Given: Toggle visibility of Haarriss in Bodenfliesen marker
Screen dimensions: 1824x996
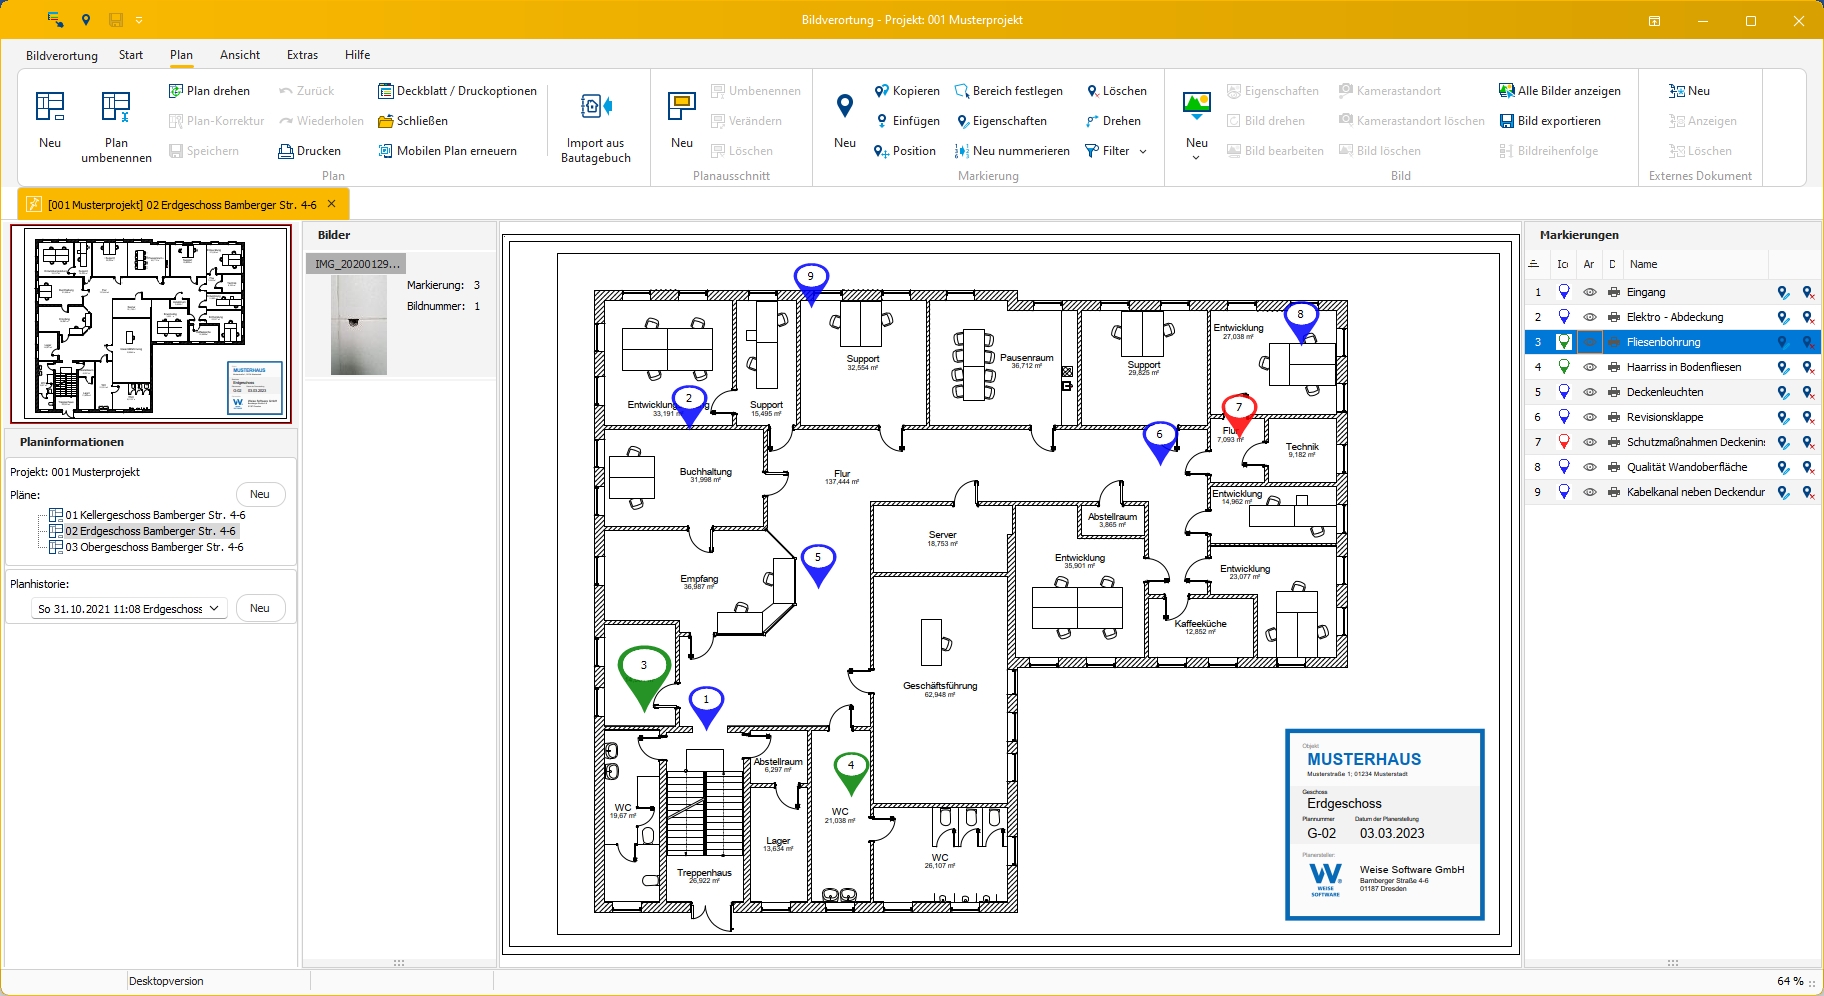Looking at the screenshot, I should 1589,367.
